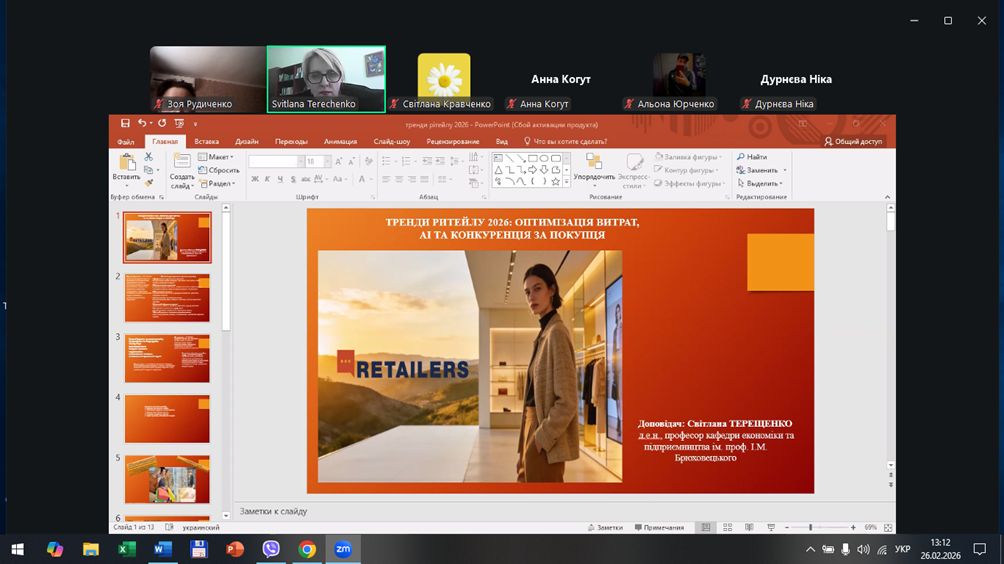The width and height of the screenshot is (1004, 564).
Task: Toggle Заметки notes pane in status bar
Action: tap(605, 527)
